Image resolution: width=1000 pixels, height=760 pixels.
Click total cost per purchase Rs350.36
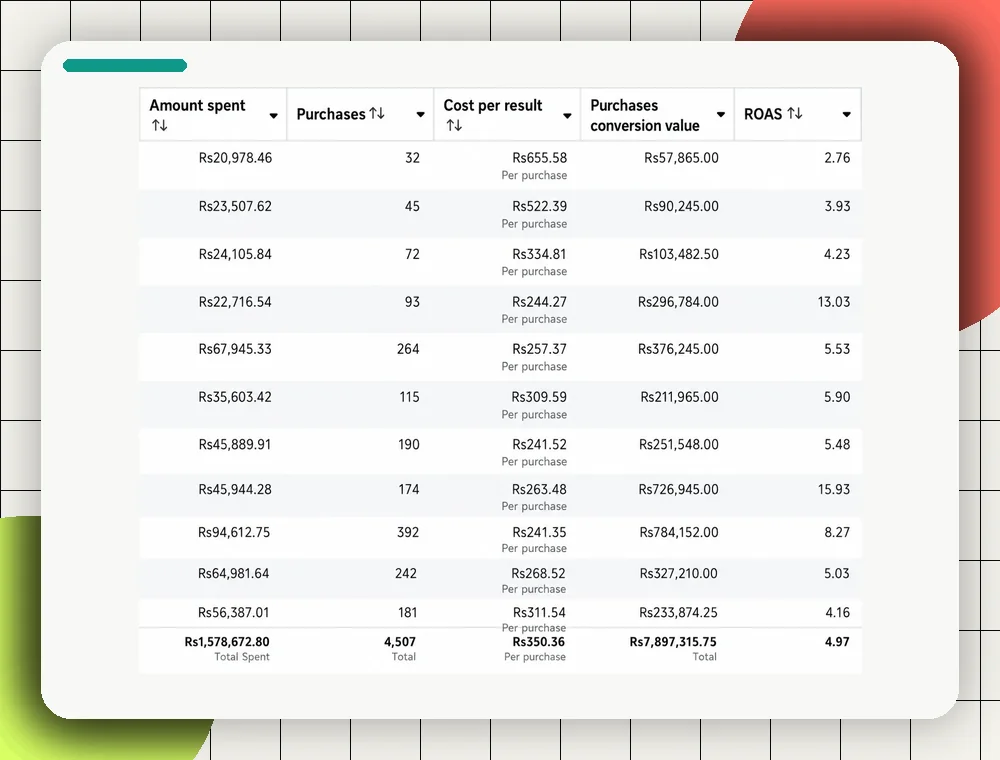click(x=539, y=641)
